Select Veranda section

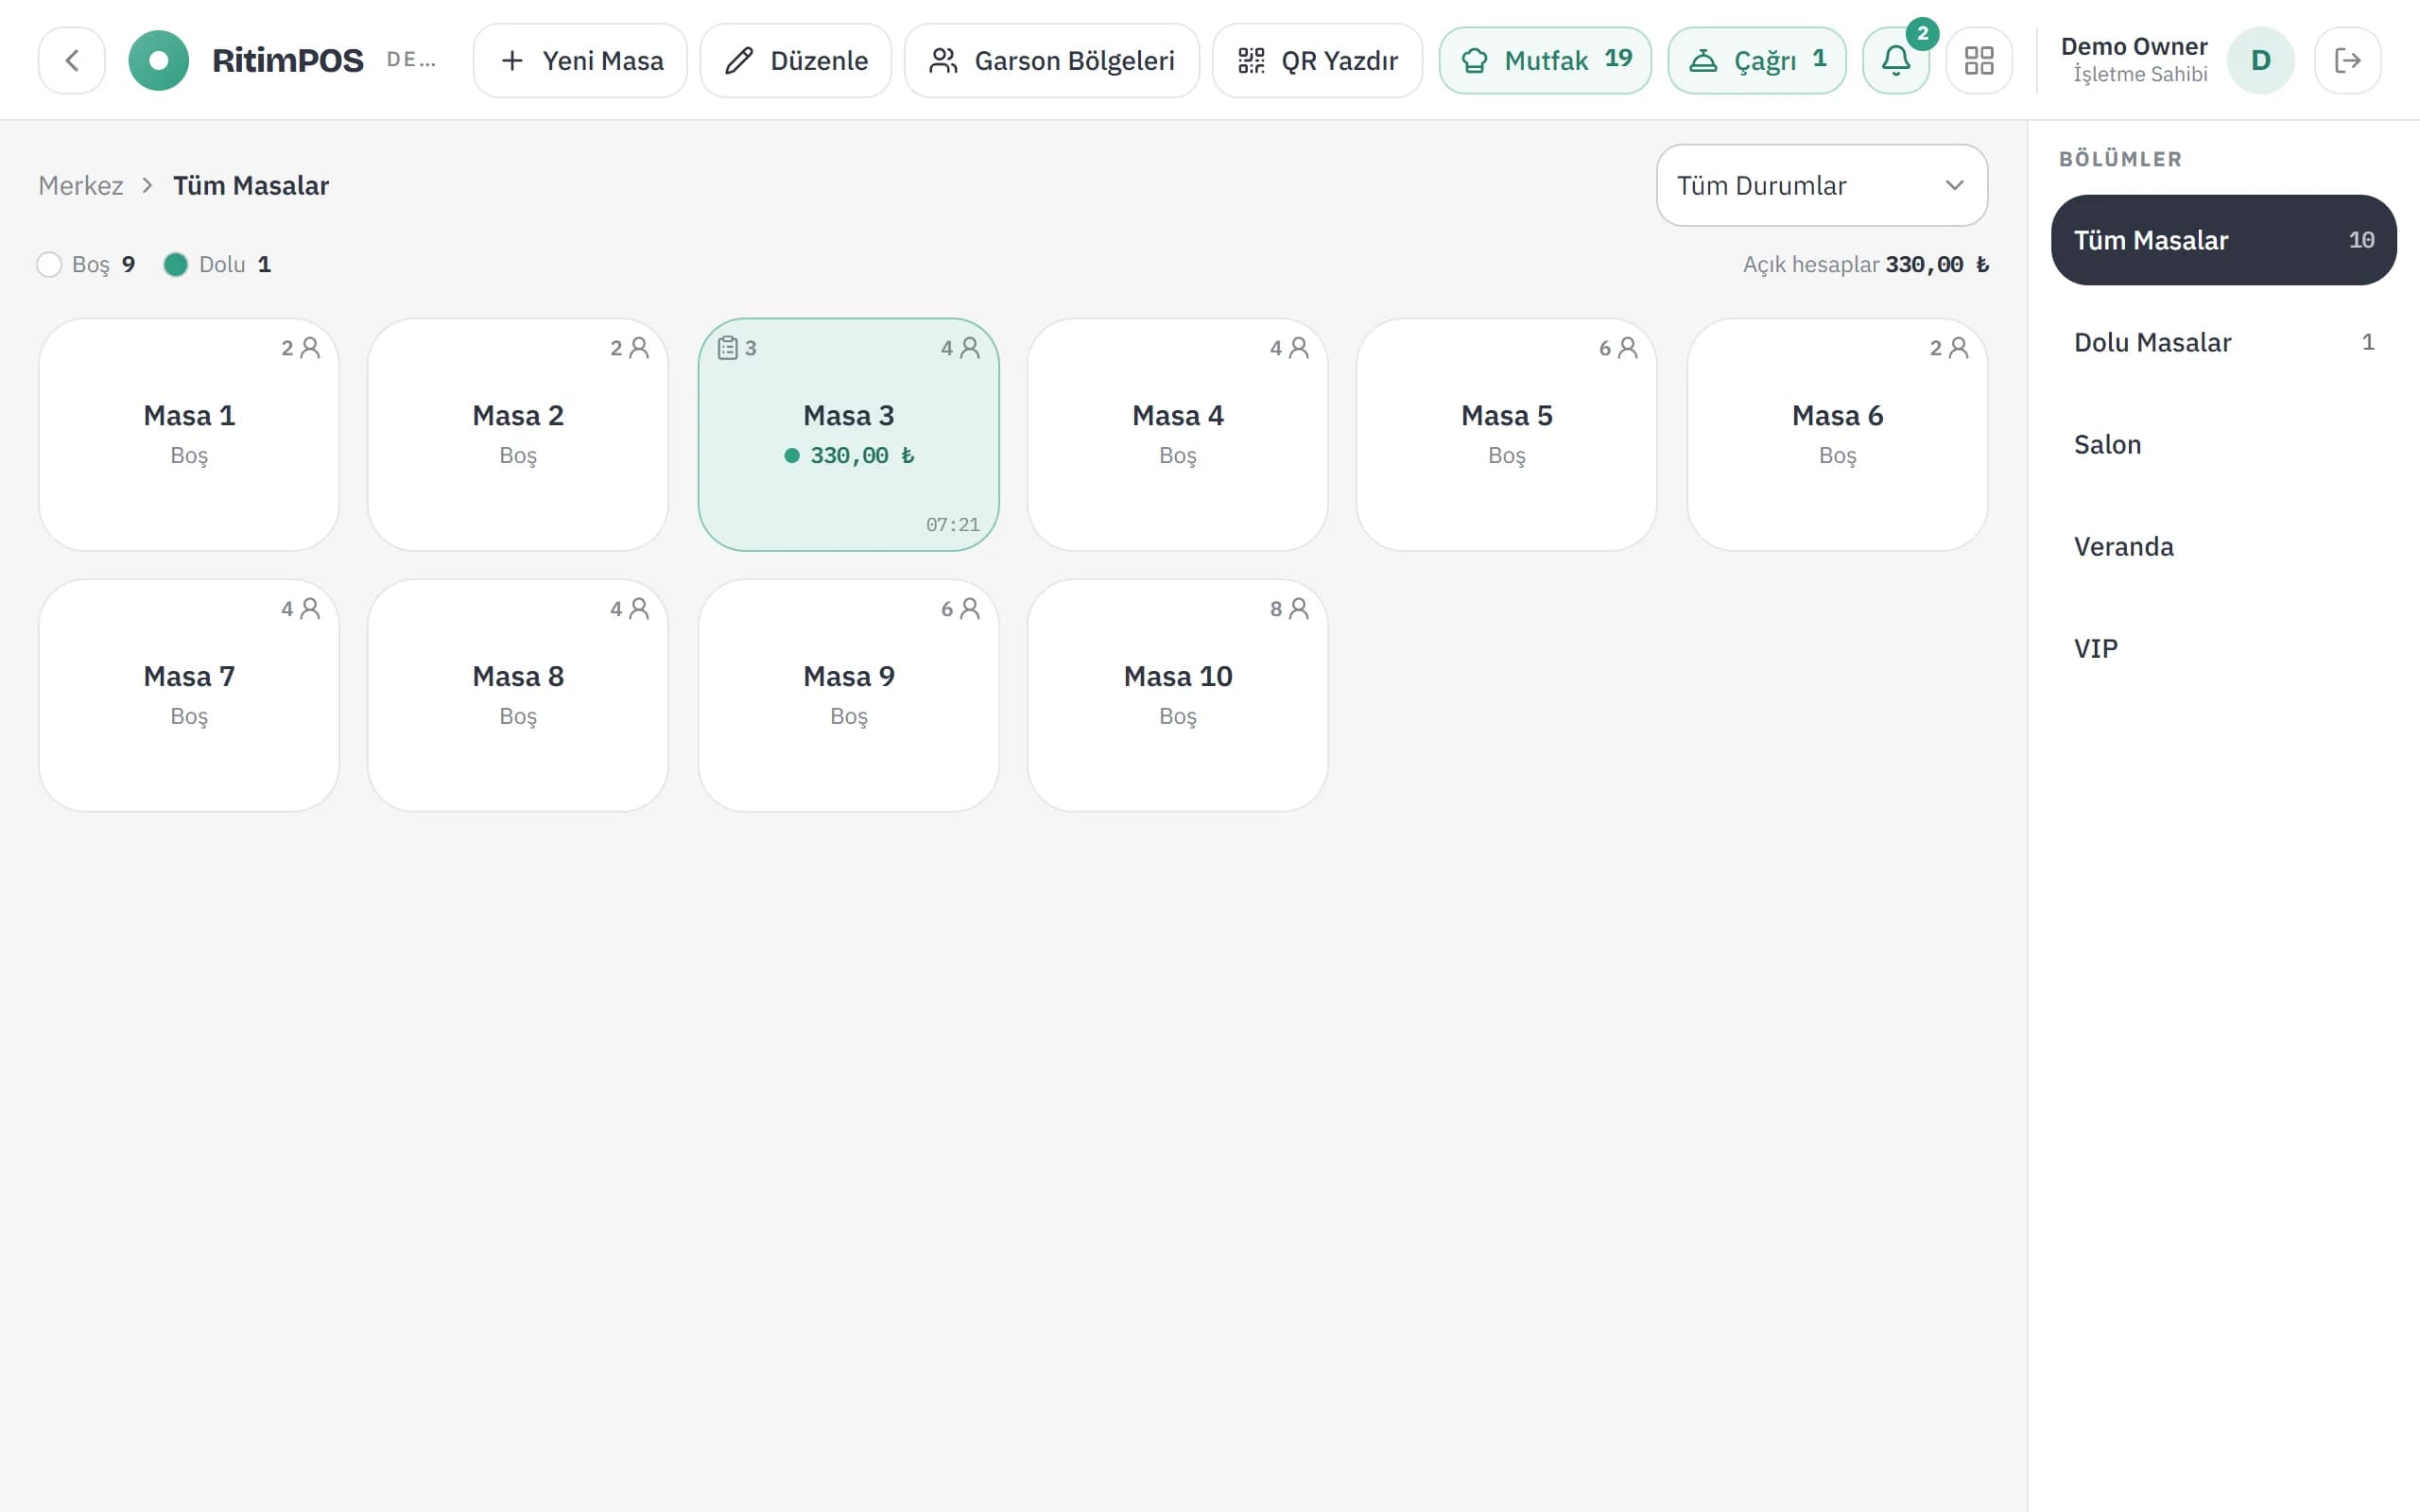(x=2223, y=546)
